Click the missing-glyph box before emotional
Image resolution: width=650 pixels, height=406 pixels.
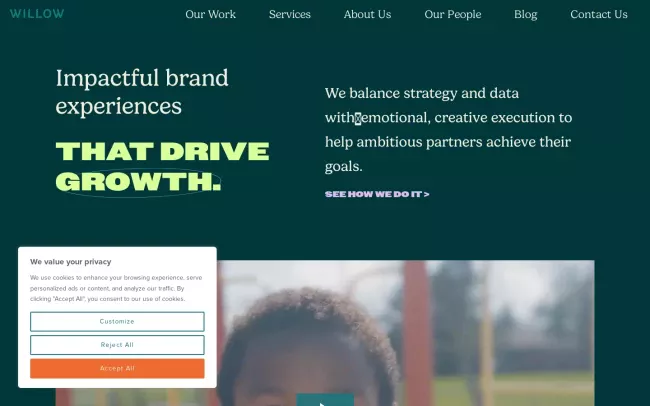[358, 118]
